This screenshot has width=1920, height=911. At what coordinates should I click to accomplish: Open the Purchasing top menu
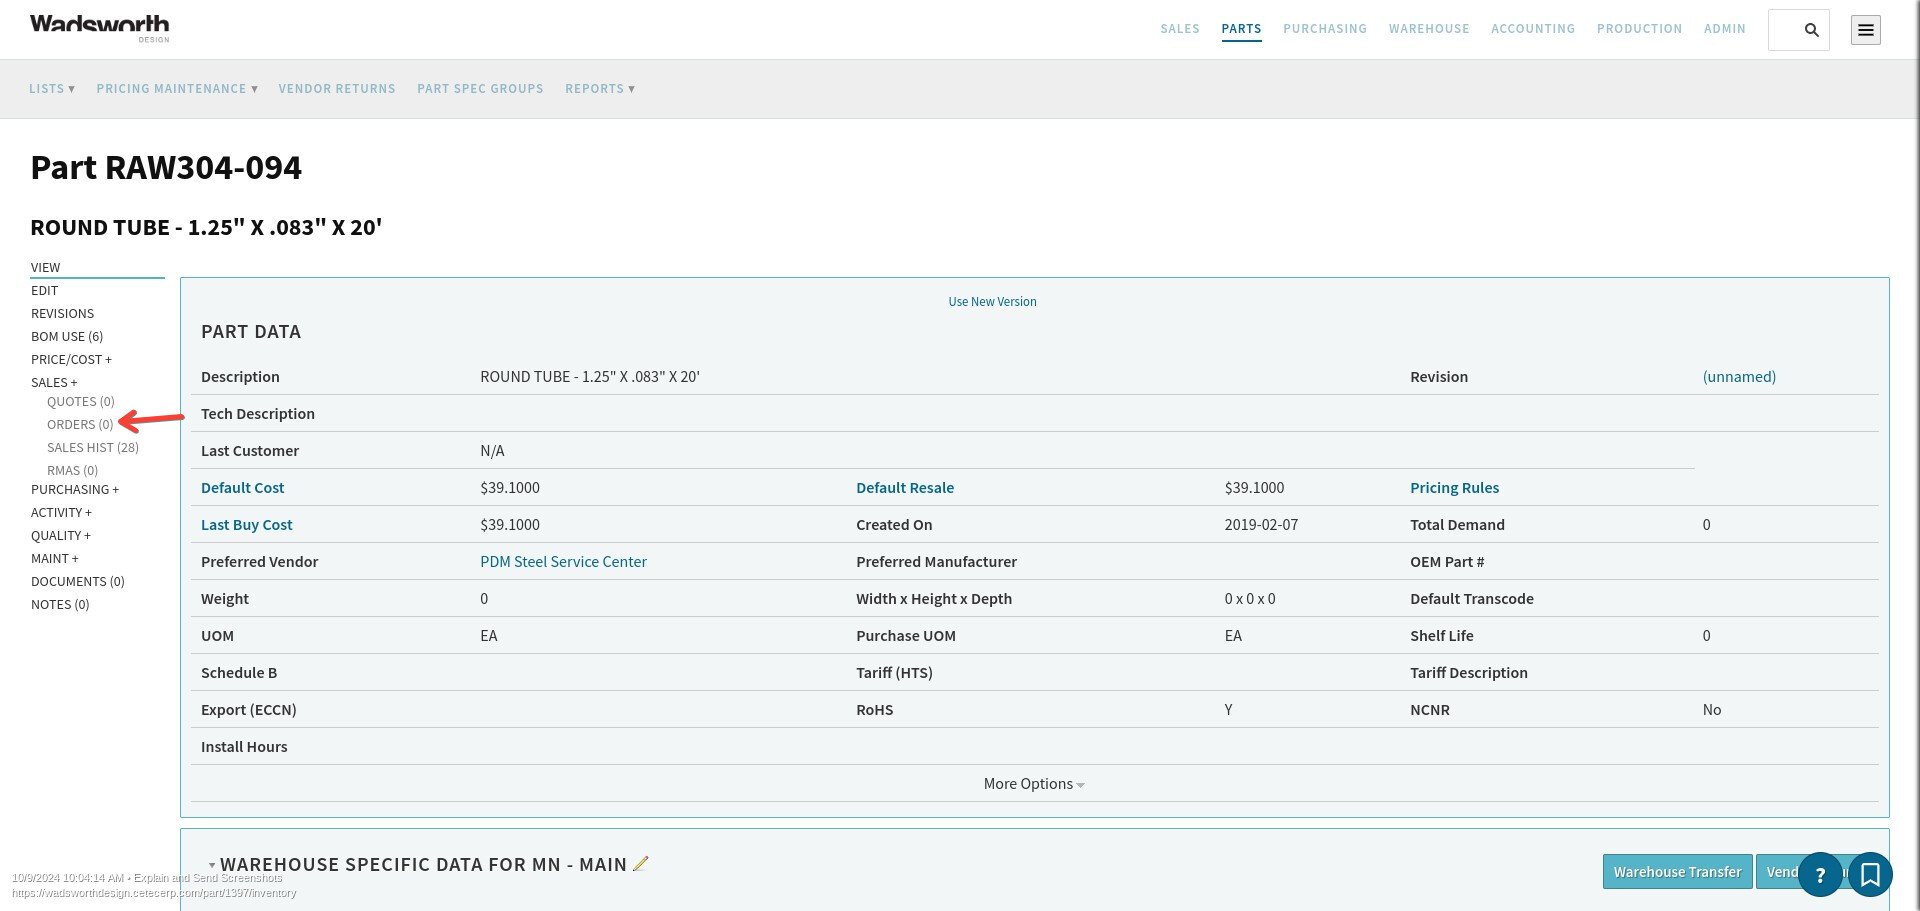(1325, 29)
